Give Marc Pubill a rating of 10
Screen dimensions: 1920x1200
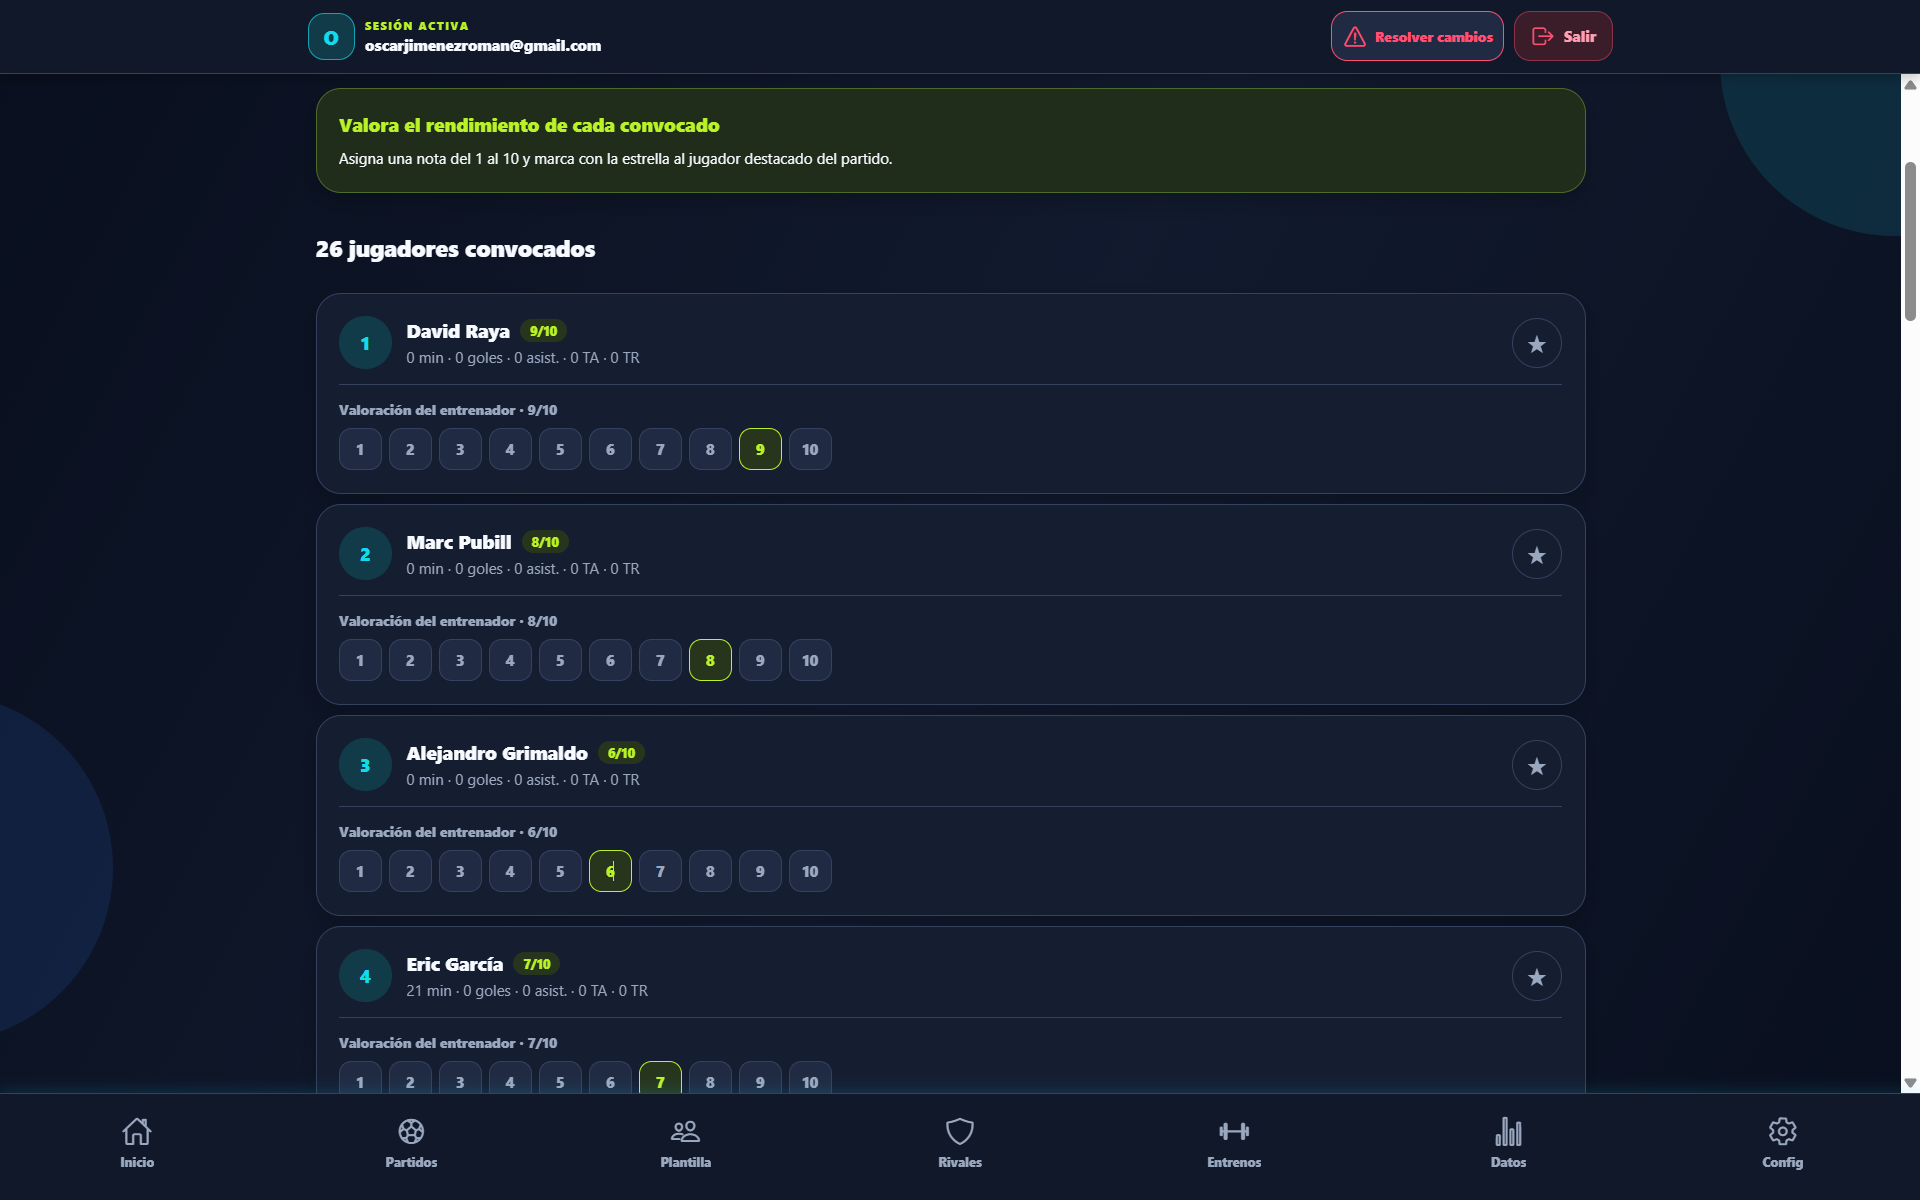(810, 660)
